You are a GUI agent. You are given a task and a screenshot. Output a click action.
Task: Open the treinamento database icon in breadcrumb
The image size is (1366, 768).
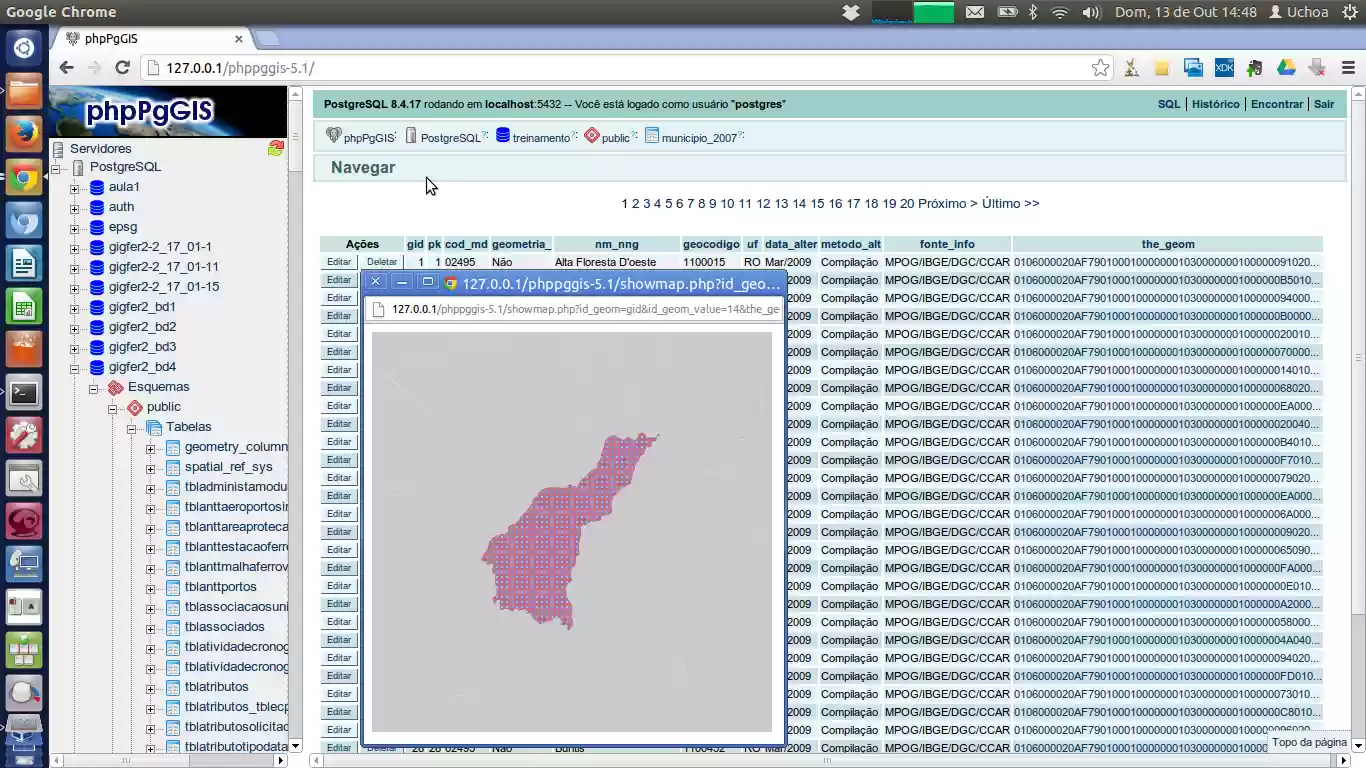point(503,136)
